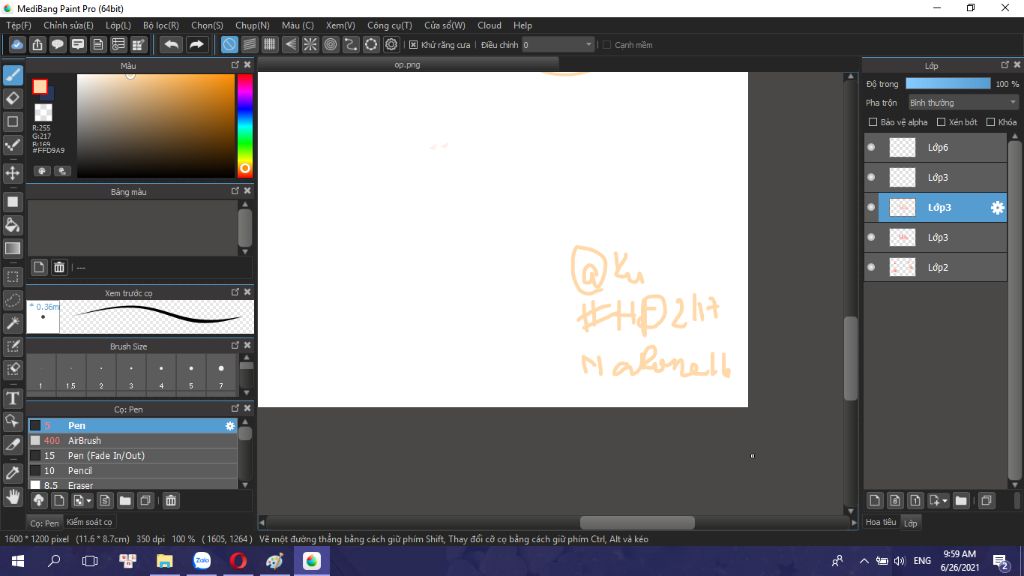
Task: Click the Undo arrow
Action: 171,44
